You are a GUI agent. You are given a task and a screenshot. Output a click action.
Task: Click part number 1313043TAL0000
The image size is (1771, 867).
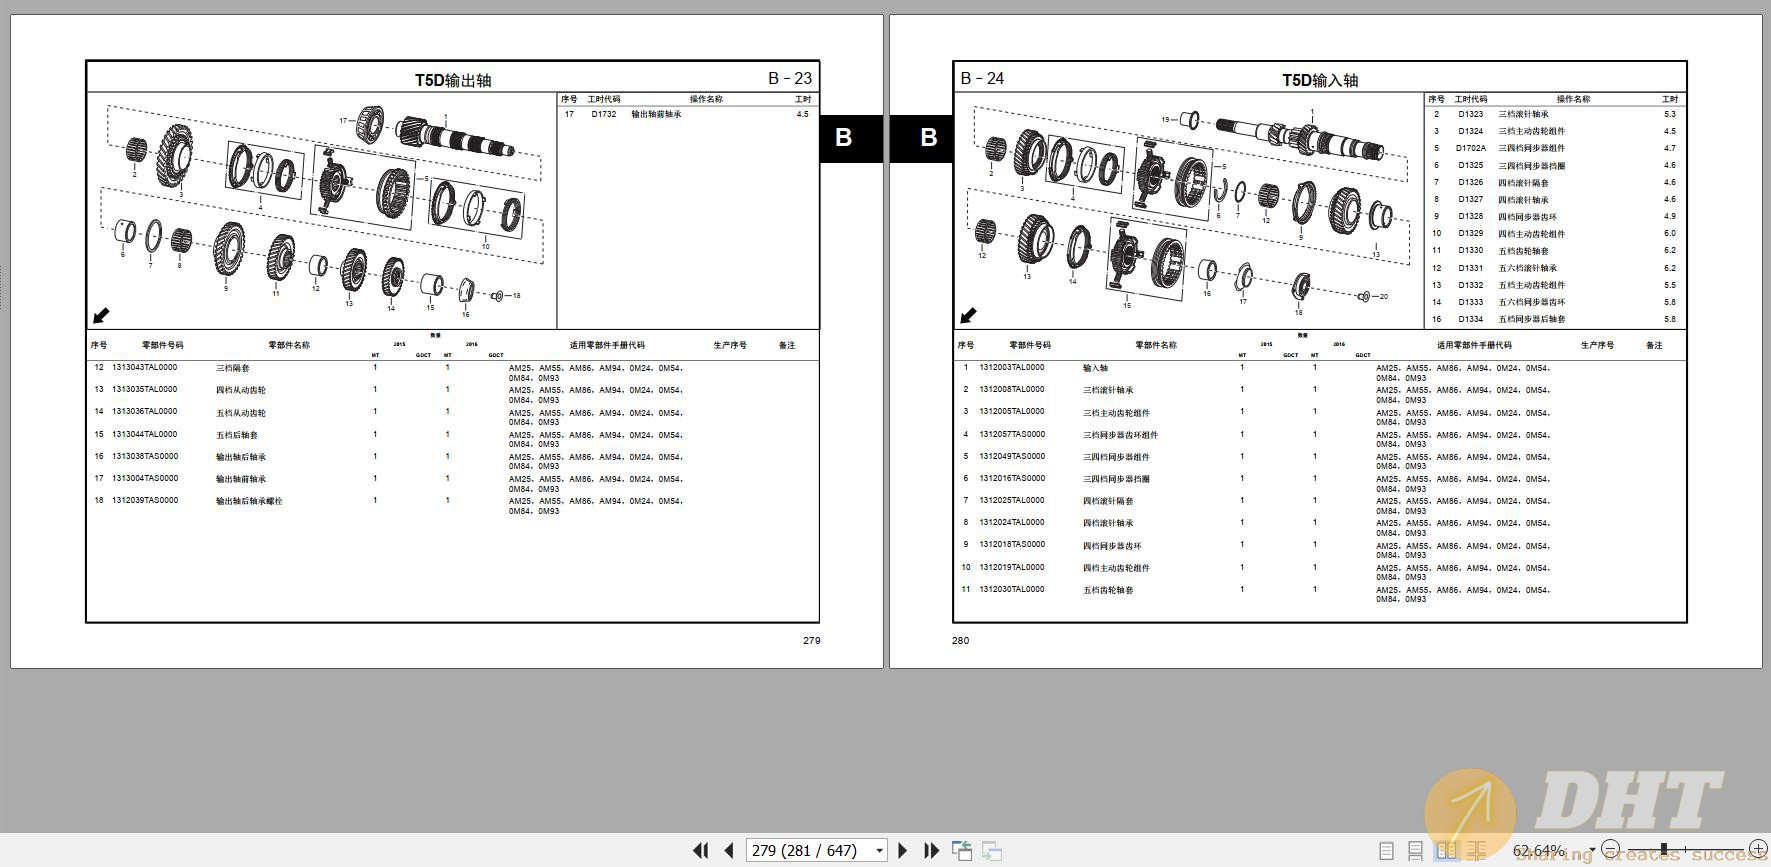[x=145, y=368]
